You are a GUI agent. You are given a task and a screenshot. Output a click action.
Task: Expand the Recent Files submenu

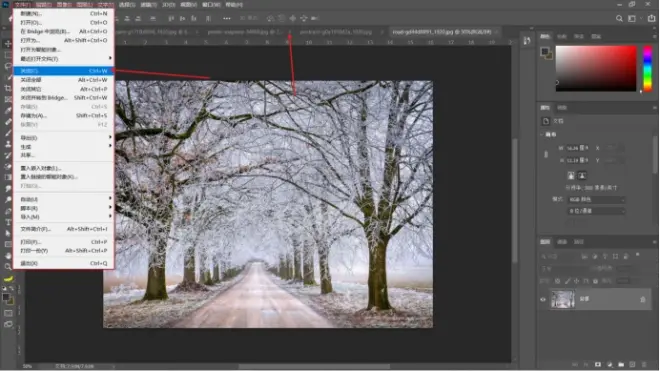pos(63,59)
